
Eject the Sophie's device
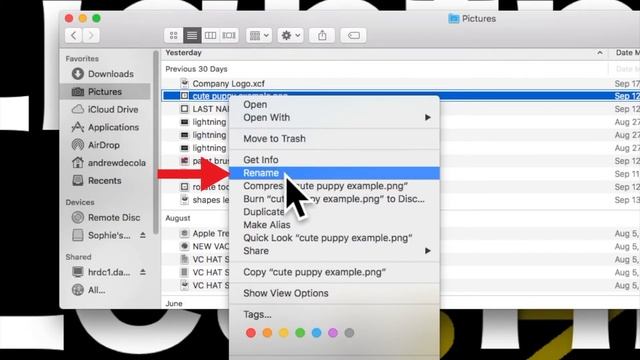pyautogui.click(x=143, y=236)
